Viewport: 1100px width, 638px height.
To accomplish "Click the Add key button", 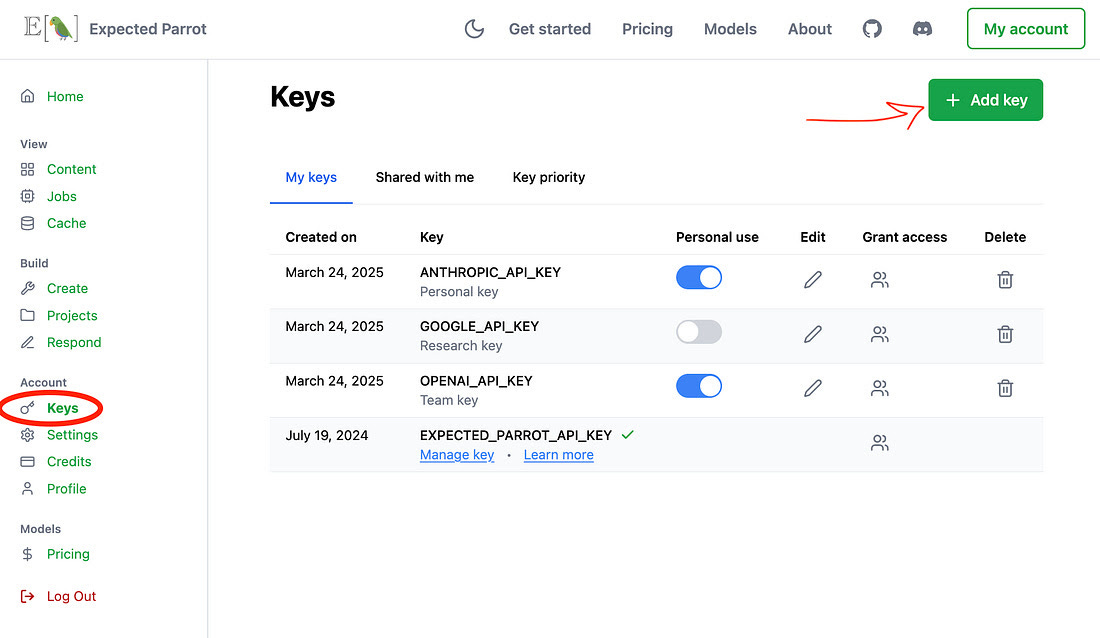I will (985, 100).
